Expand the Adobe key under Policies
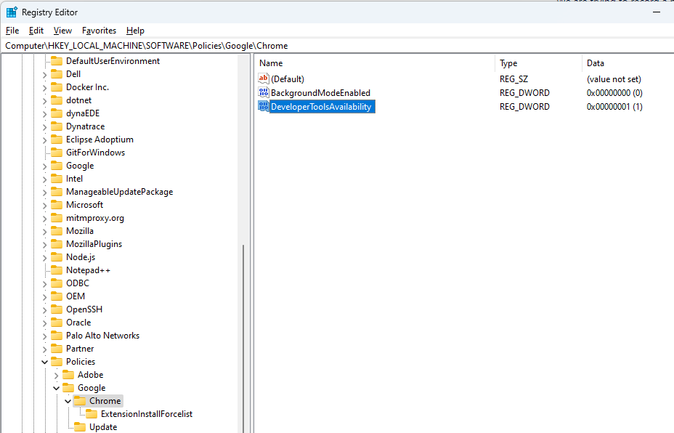The height and width of the screenshot is (433, 674). point(56,375)
